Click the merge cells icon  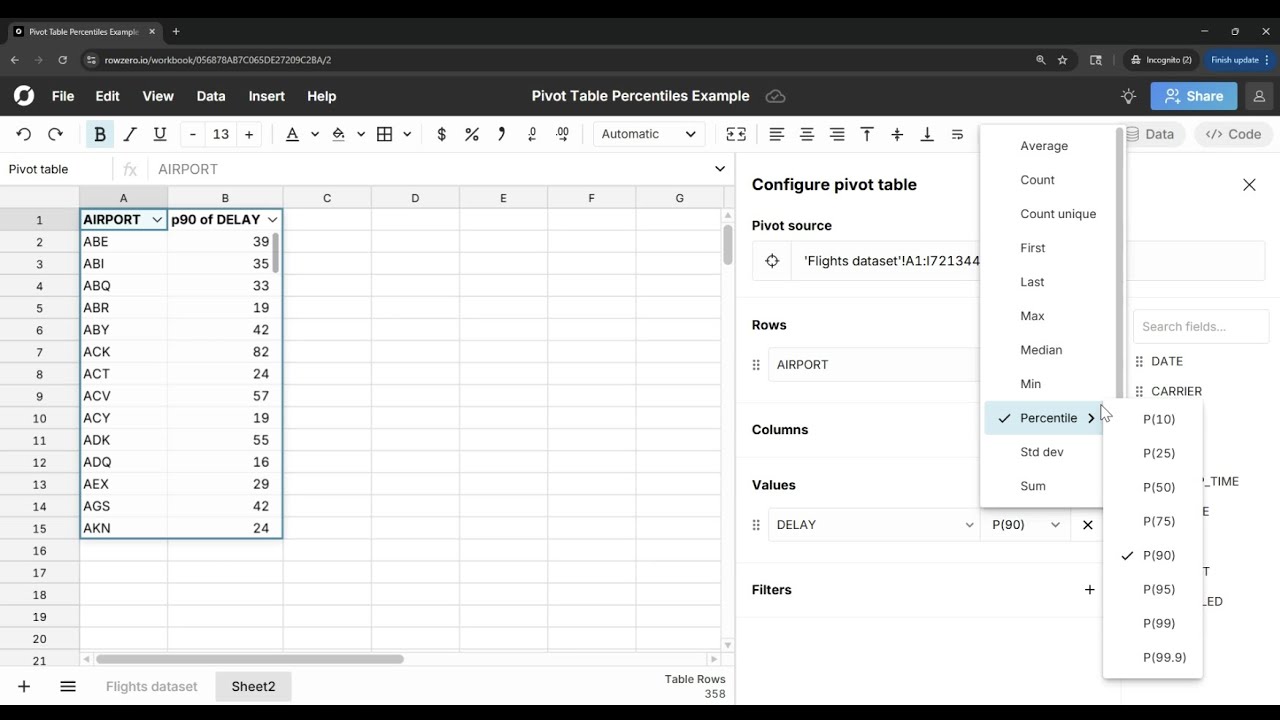736,134
